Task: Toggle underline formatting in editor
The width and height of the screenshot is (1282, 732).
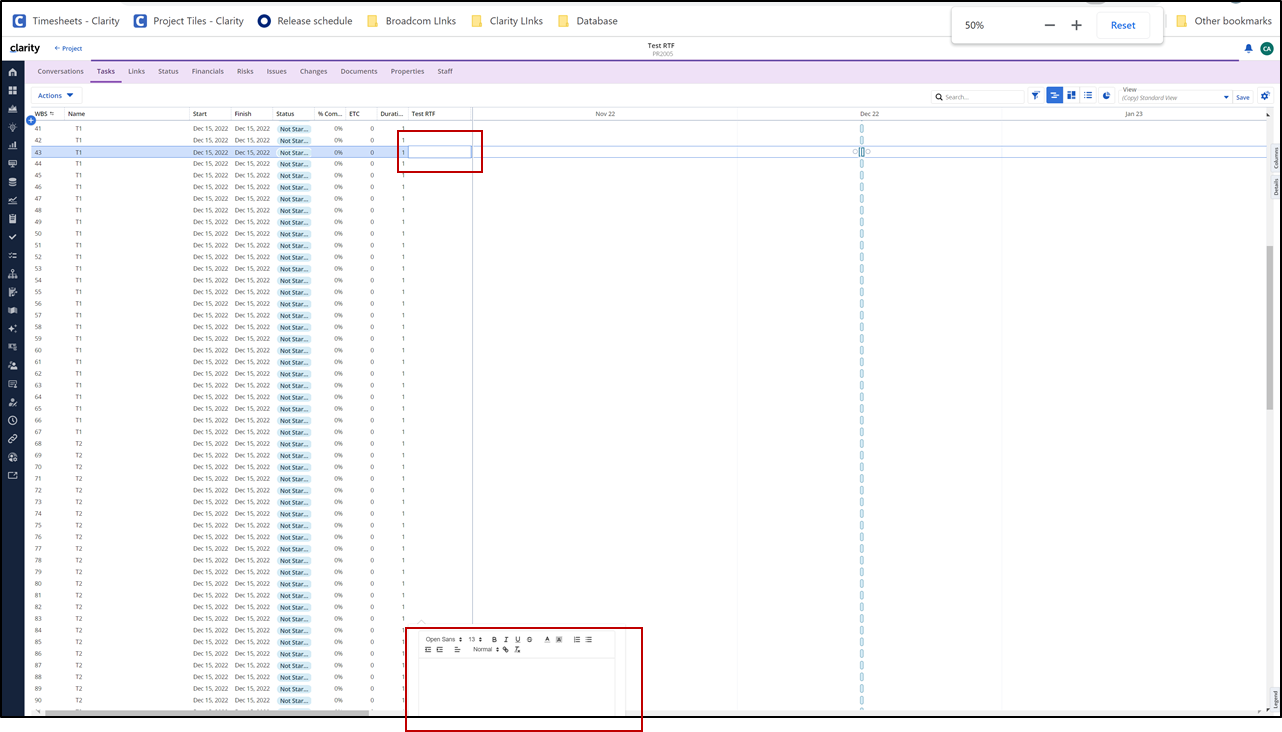Action: click(x=517, y=639)
